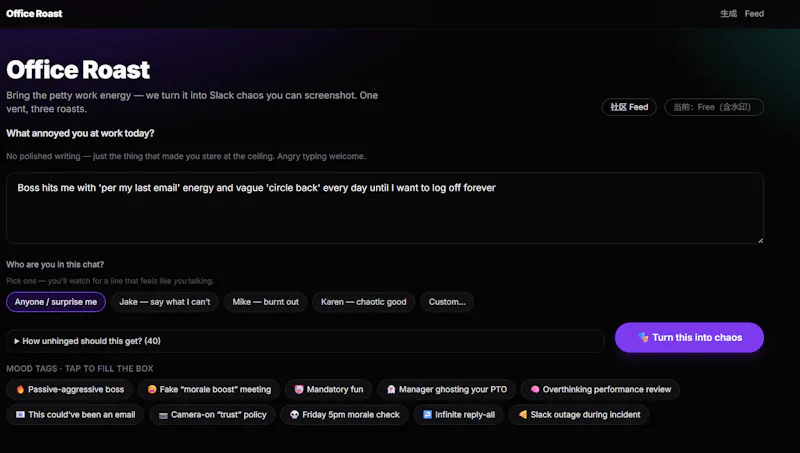The width and height of the screenshot is (800, 453).
Task: Pick the 'Slack outage during incident' tag
Action: coord(579,415)
